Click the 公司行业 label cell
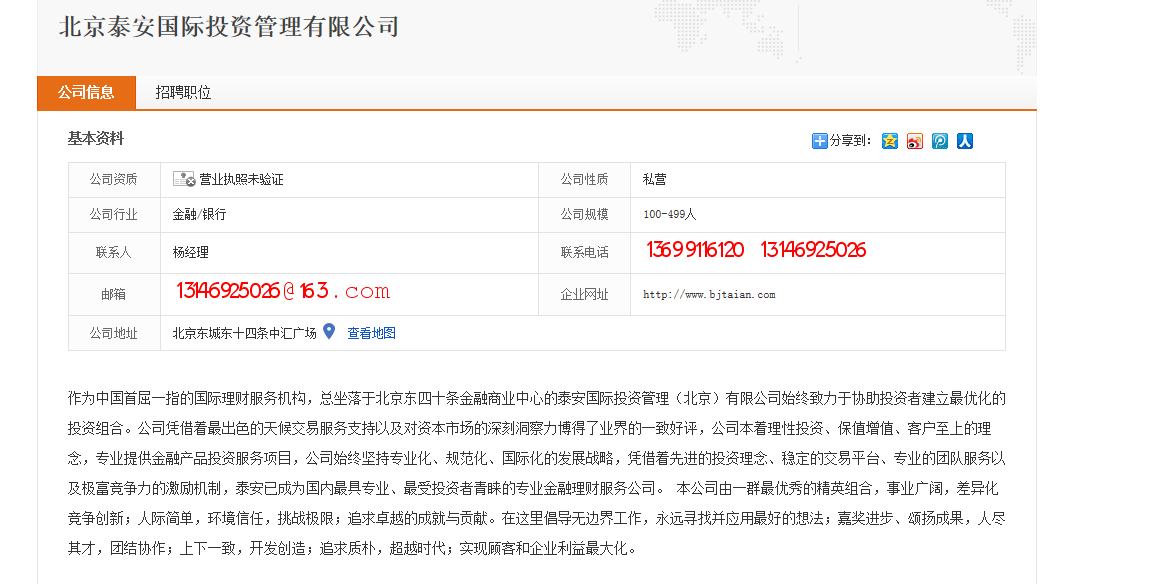 coord(114,215)
